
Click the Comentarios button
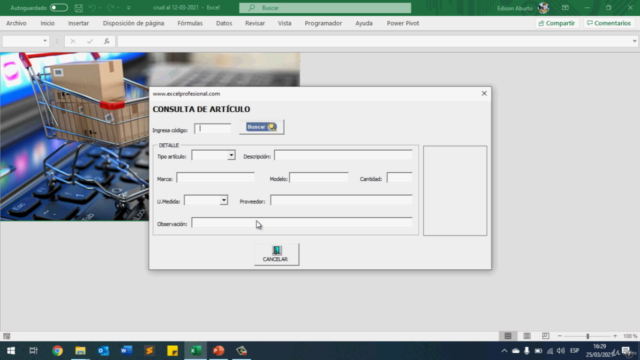tap(609, 23)
